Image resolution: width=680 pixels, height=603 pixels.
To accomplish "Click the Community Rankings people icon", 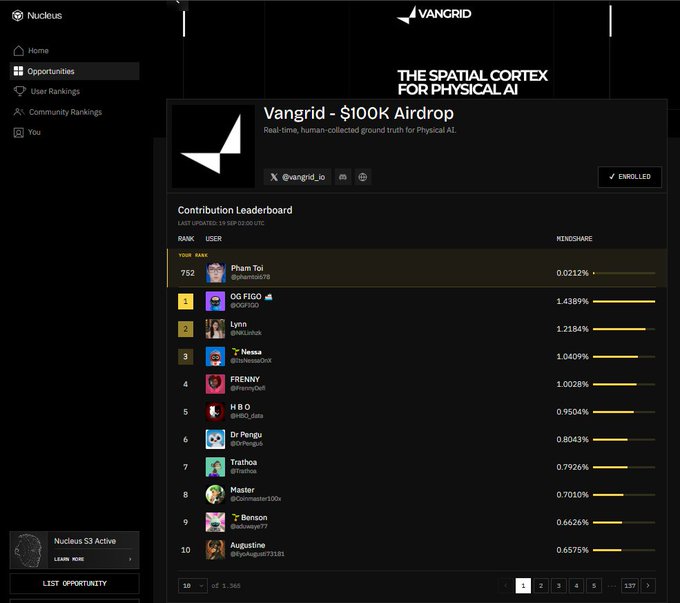I will pos(19,112).
